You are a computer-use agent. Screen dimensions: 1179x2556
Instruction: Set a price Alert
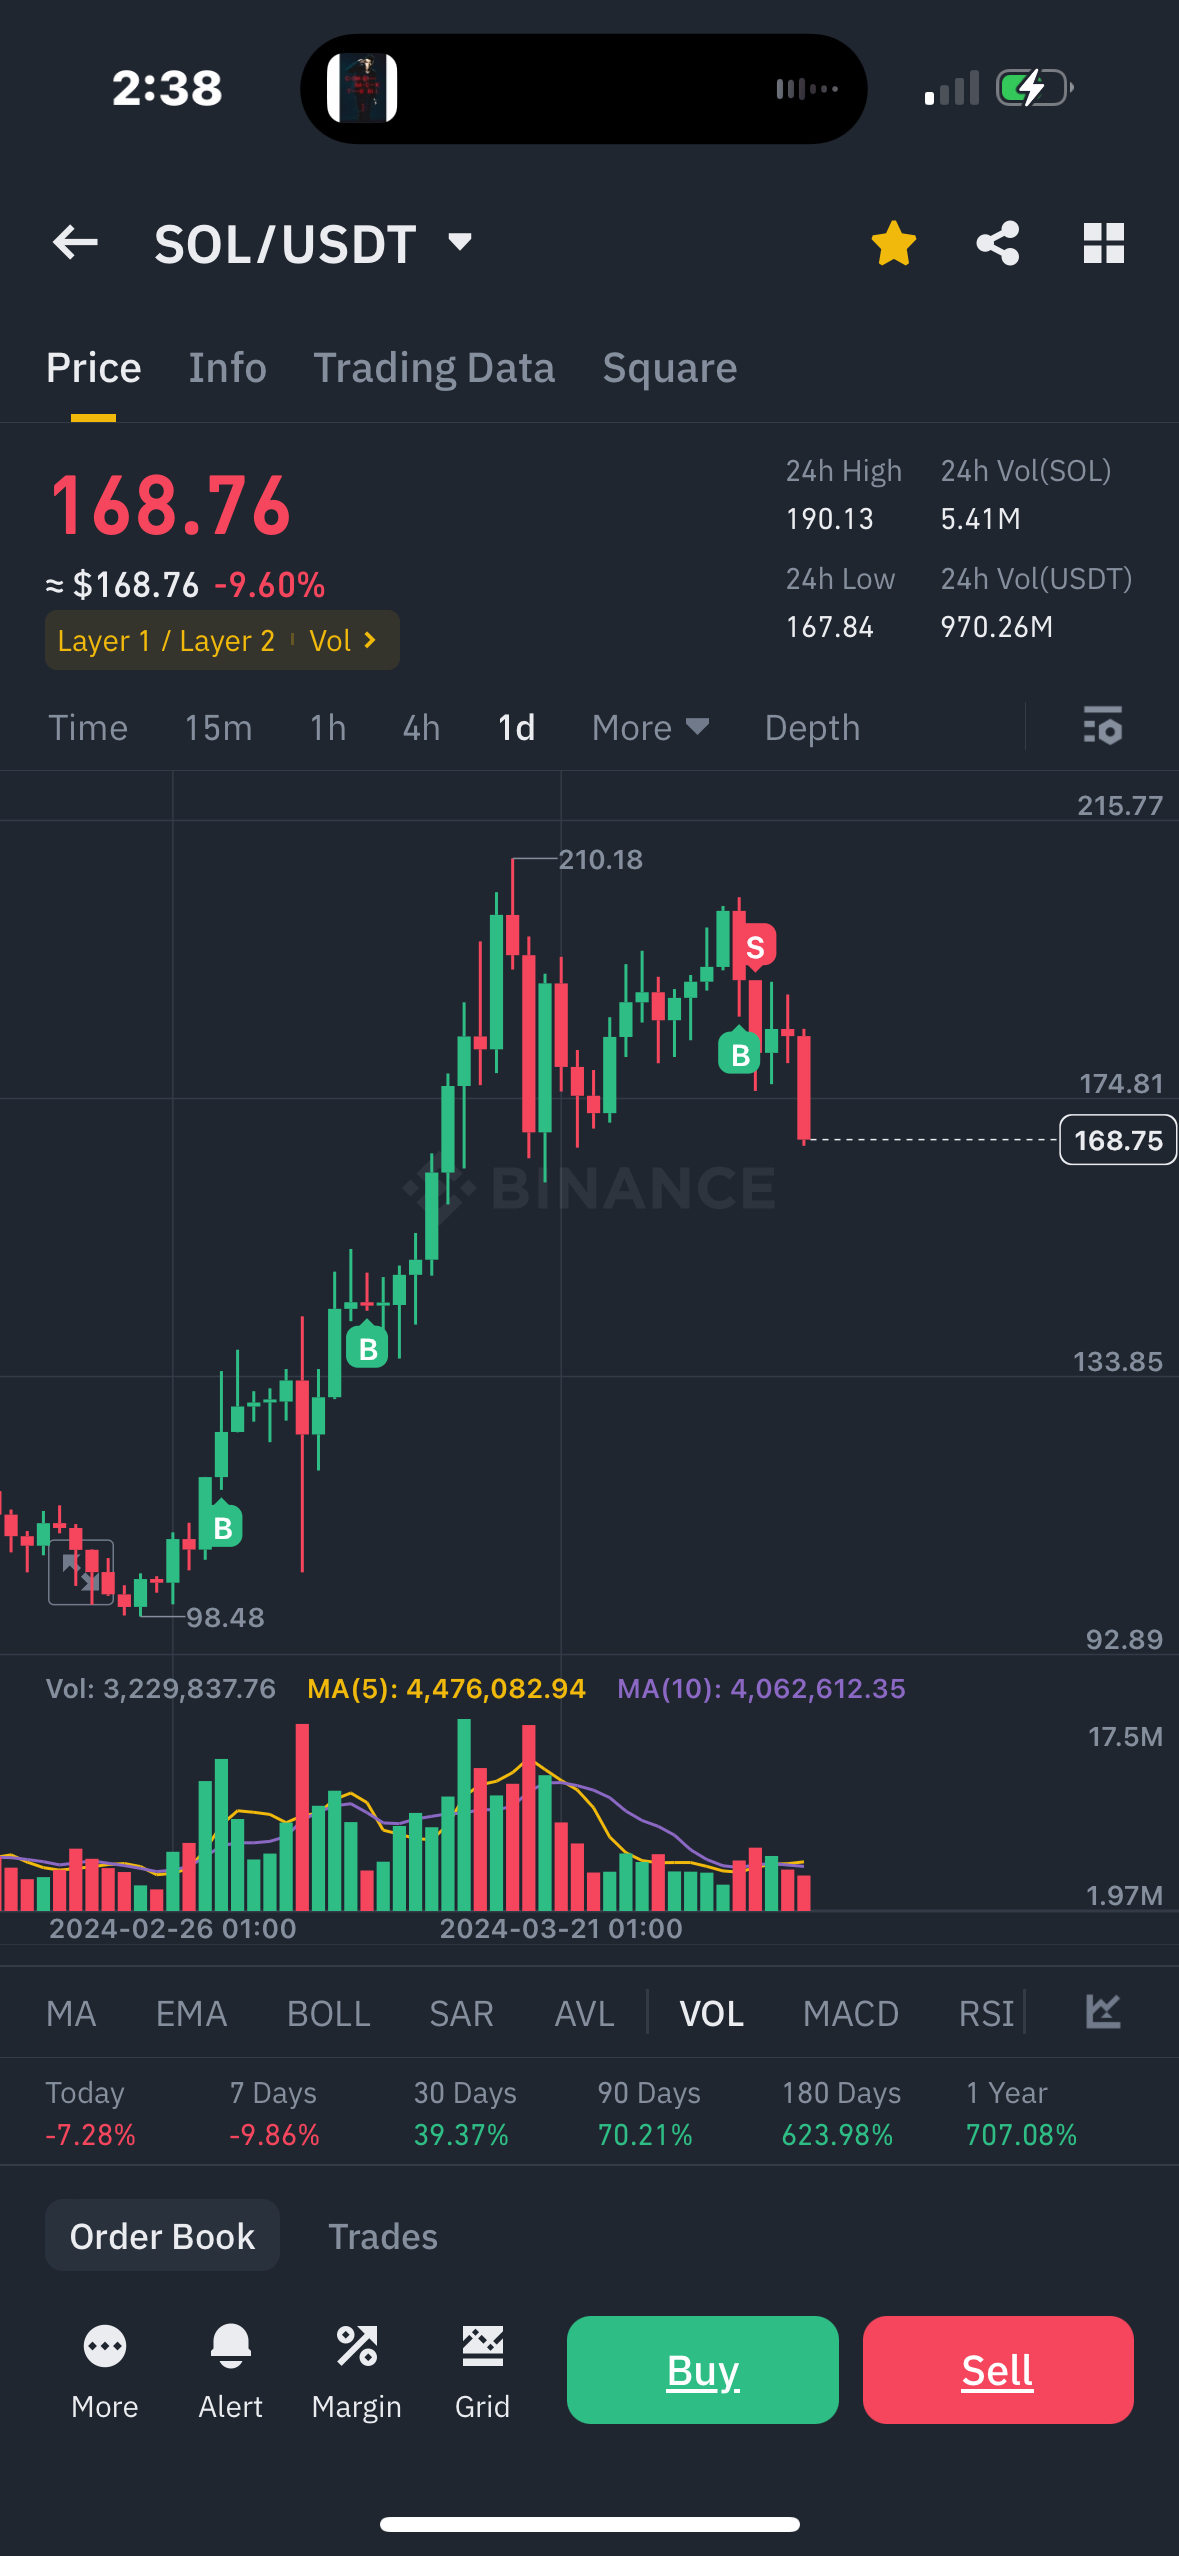tap(230, 2371)
